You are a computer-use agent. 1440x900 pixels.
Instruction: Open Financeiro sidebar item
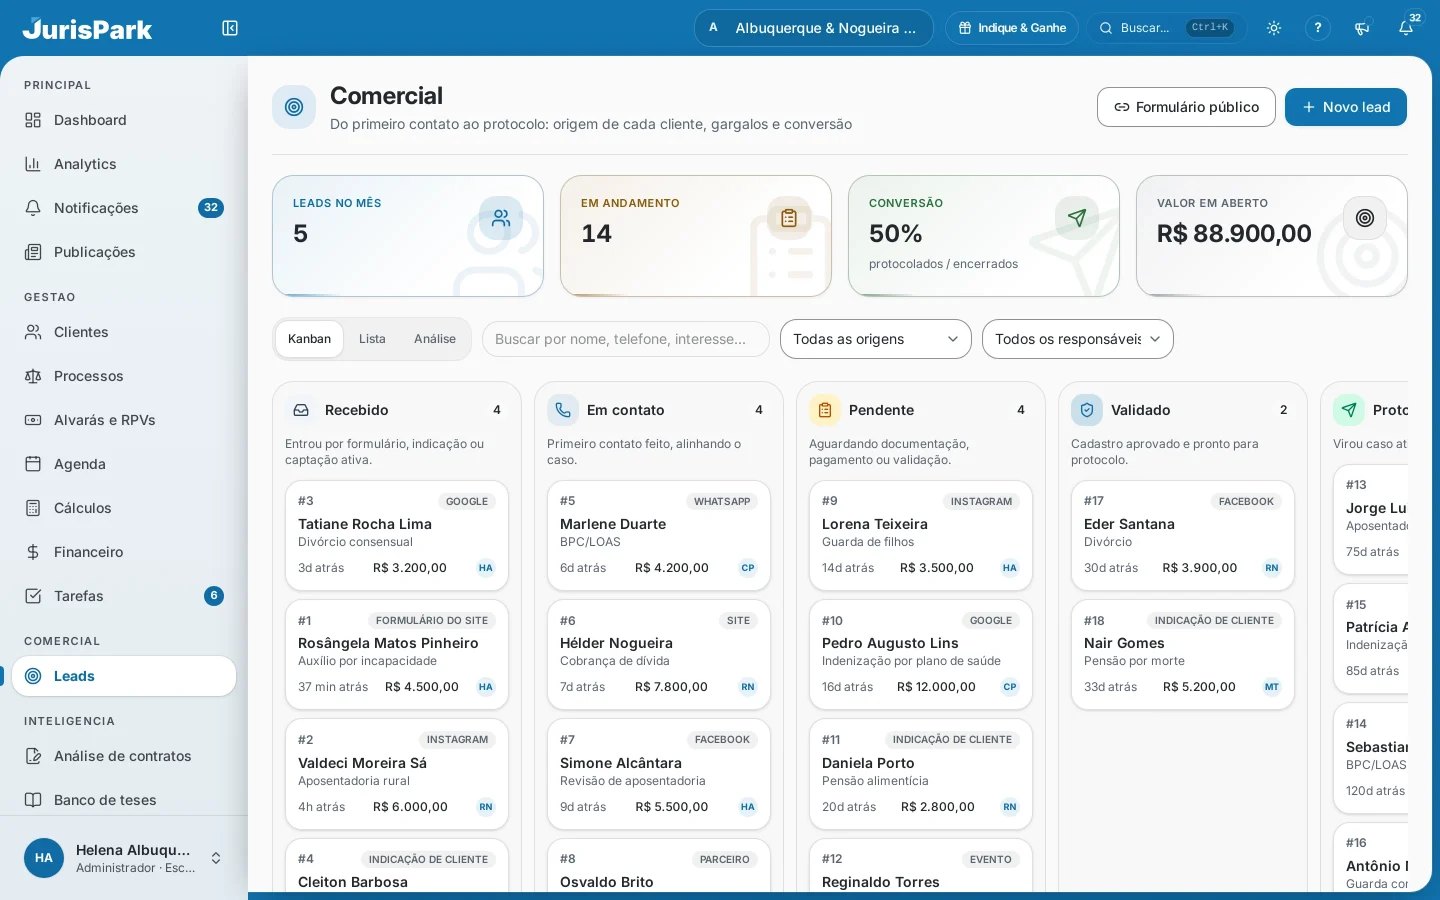(124, 552)
